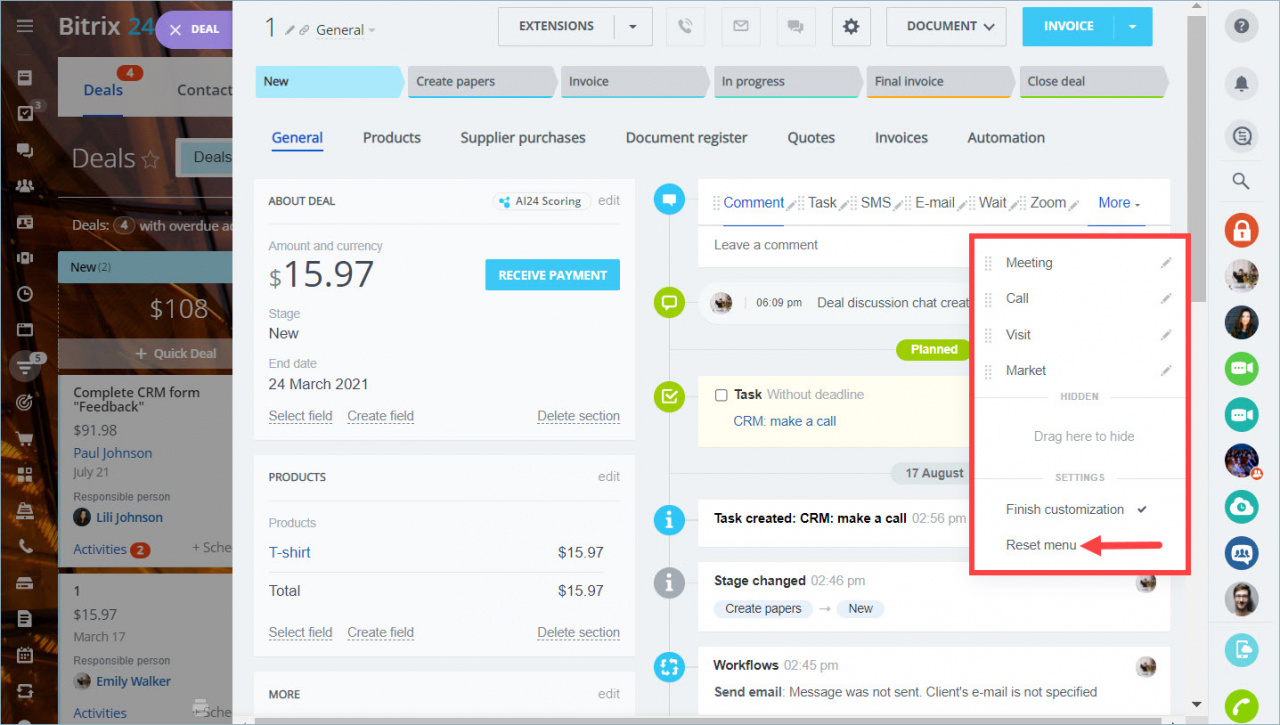Click the green video camera icon in right sidebar
Screen dimensions: 1280x725
[x=1241, y=368]
